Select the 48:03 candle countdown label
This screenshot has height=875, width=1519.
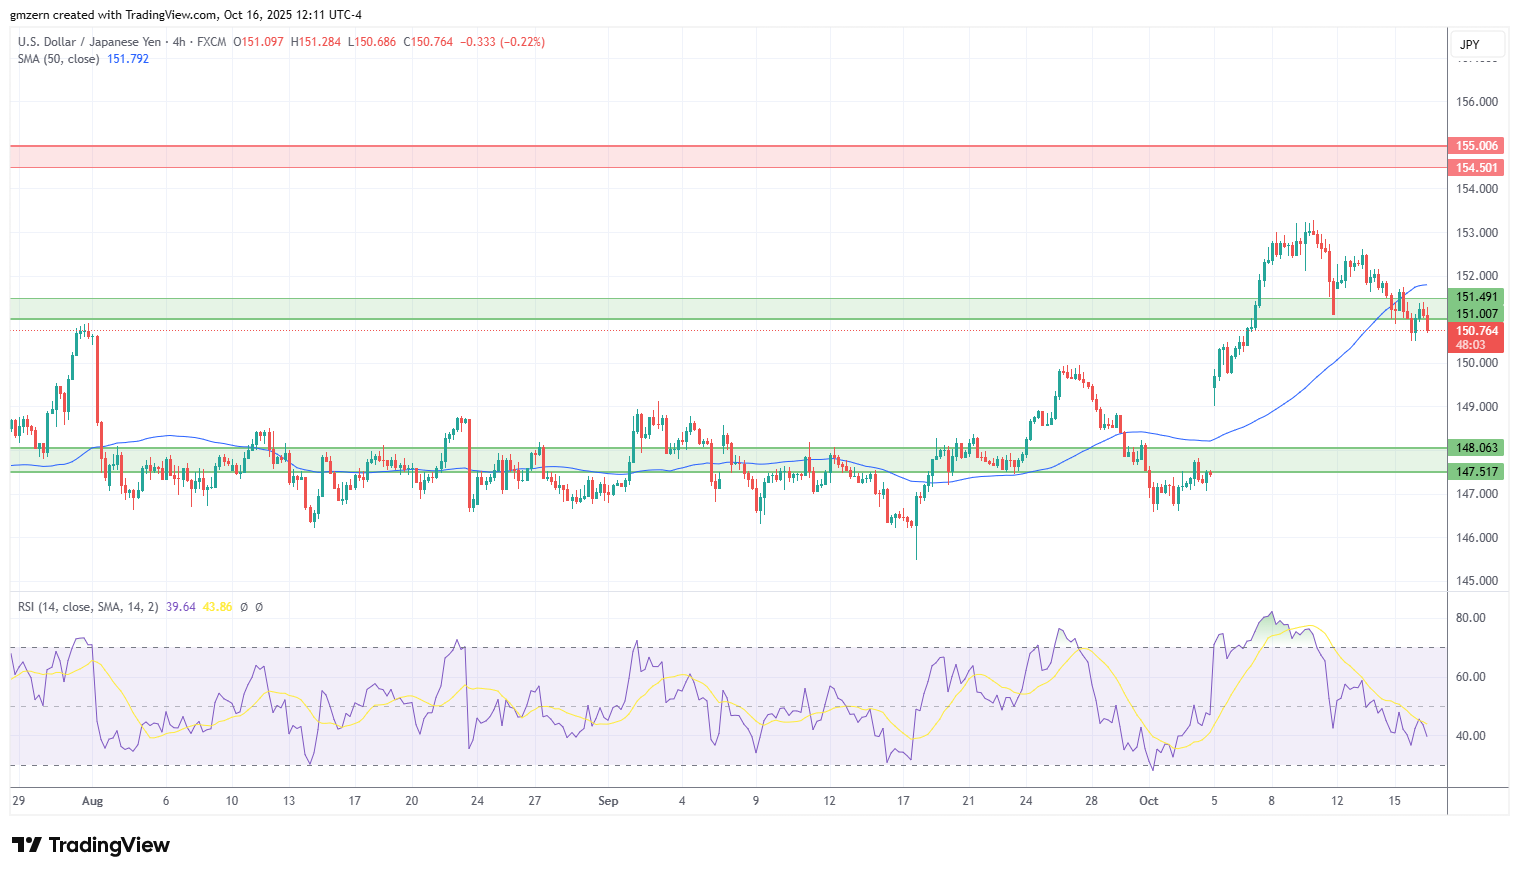(x=1471, y=345)
